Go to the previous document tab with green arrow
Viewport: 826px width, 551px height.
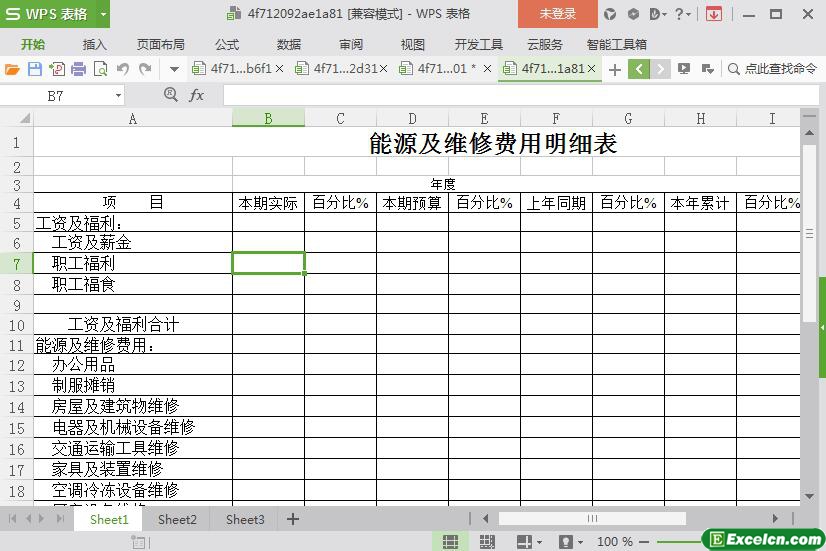pos(638,68)
